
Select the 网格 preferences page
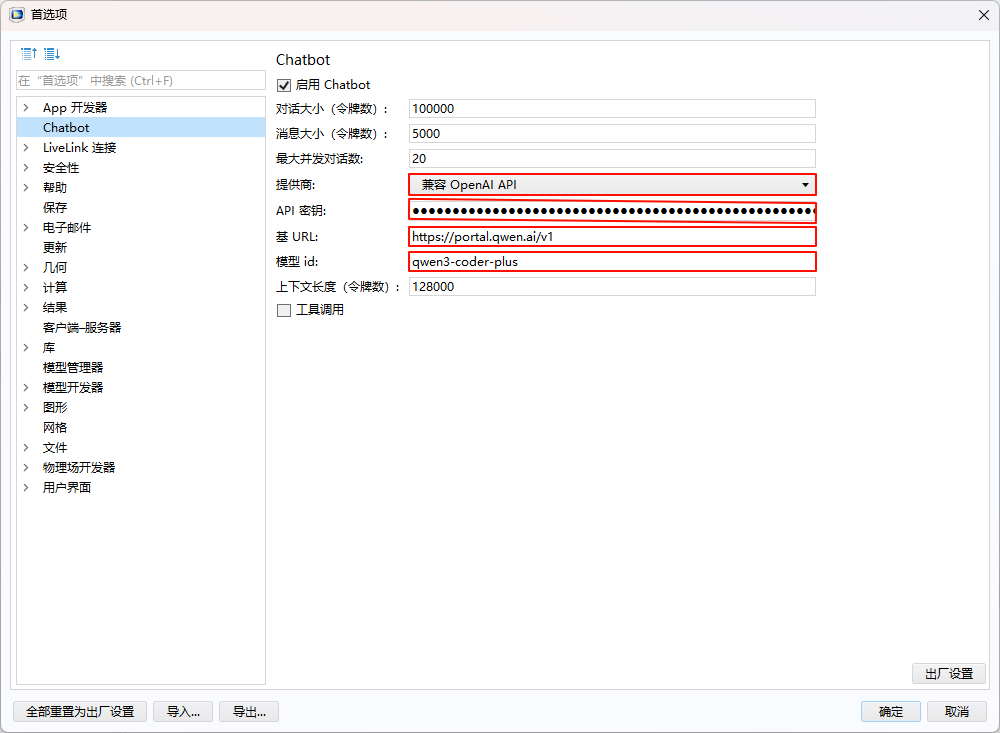coord(55,427)
